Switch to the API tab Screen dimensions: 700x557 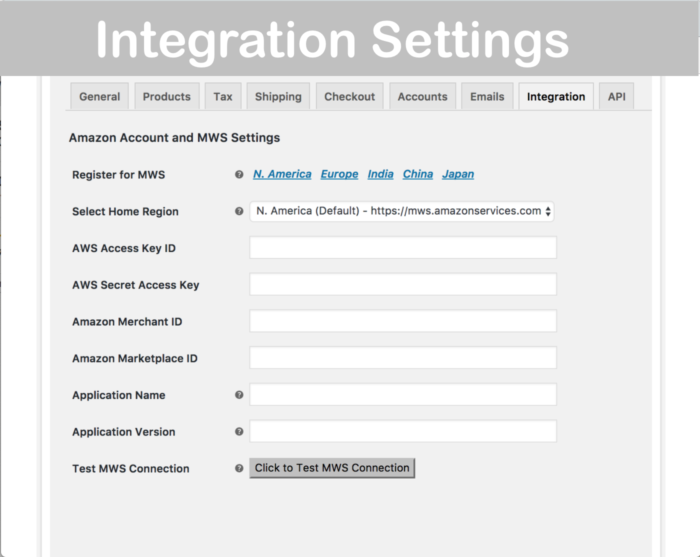point(617,97)
